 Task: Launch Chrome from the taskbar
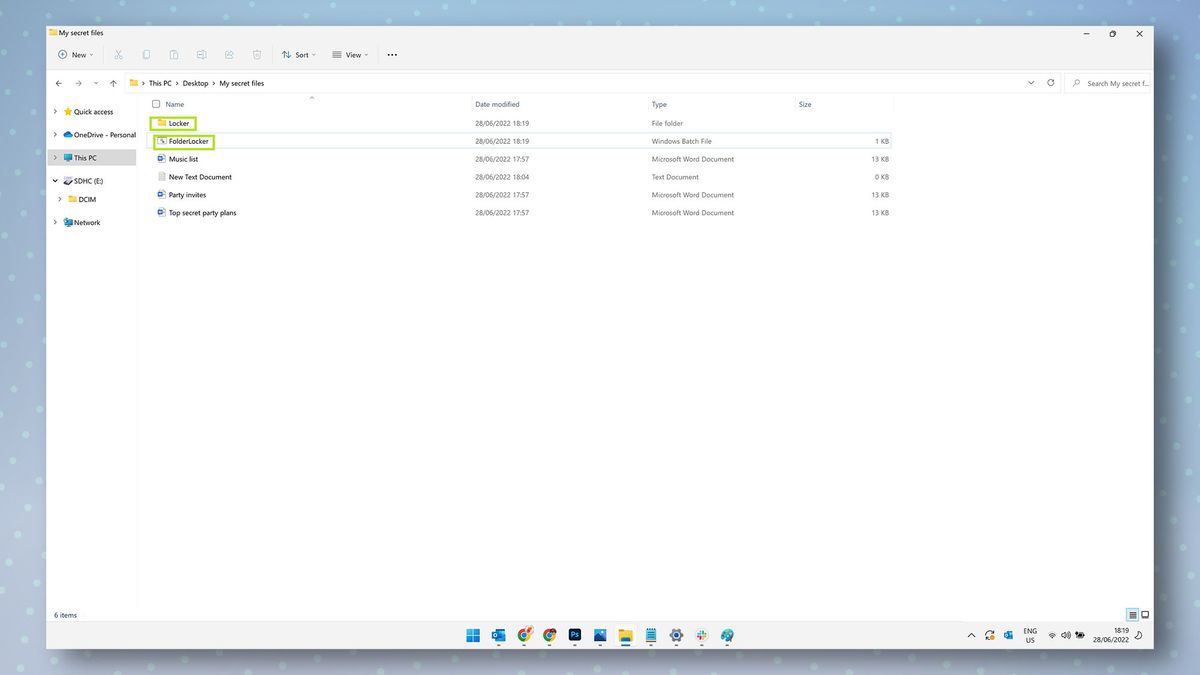click(x=549, y=635)
